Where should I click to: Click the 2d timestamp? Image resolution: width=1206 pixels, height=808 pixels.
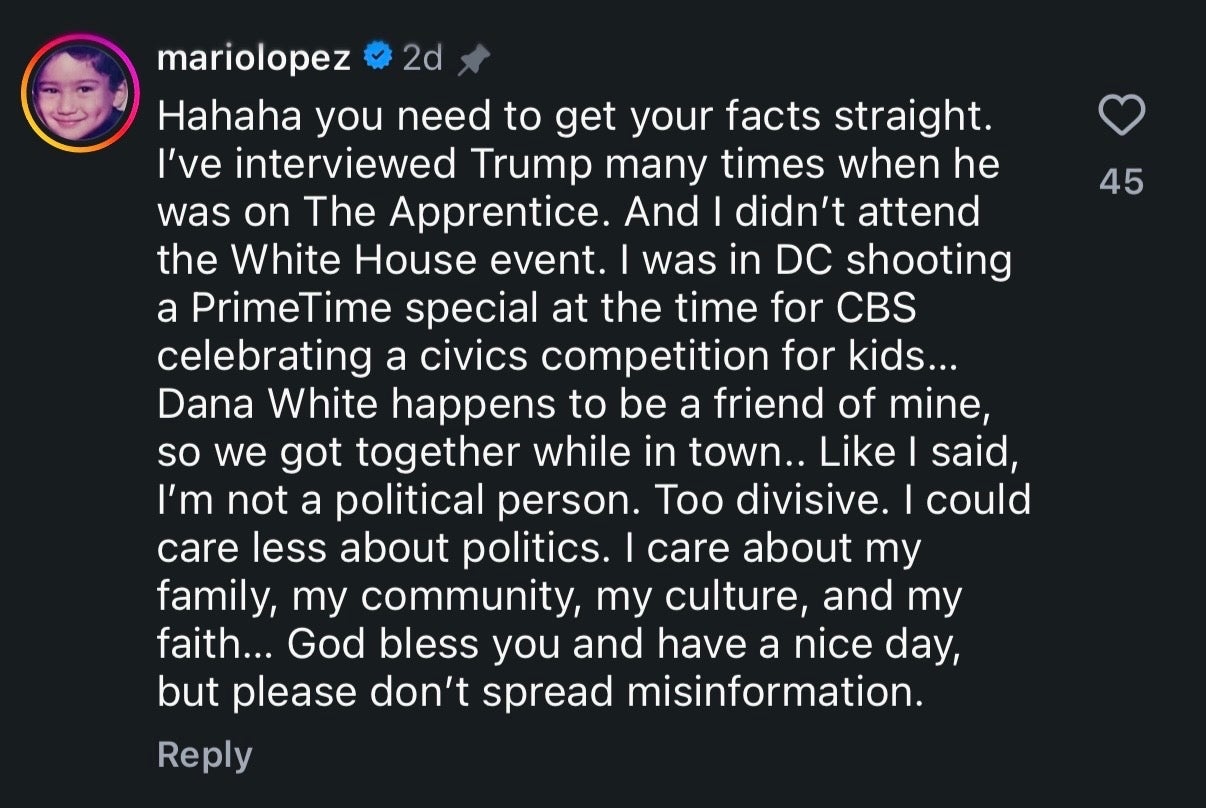point(421,60)
